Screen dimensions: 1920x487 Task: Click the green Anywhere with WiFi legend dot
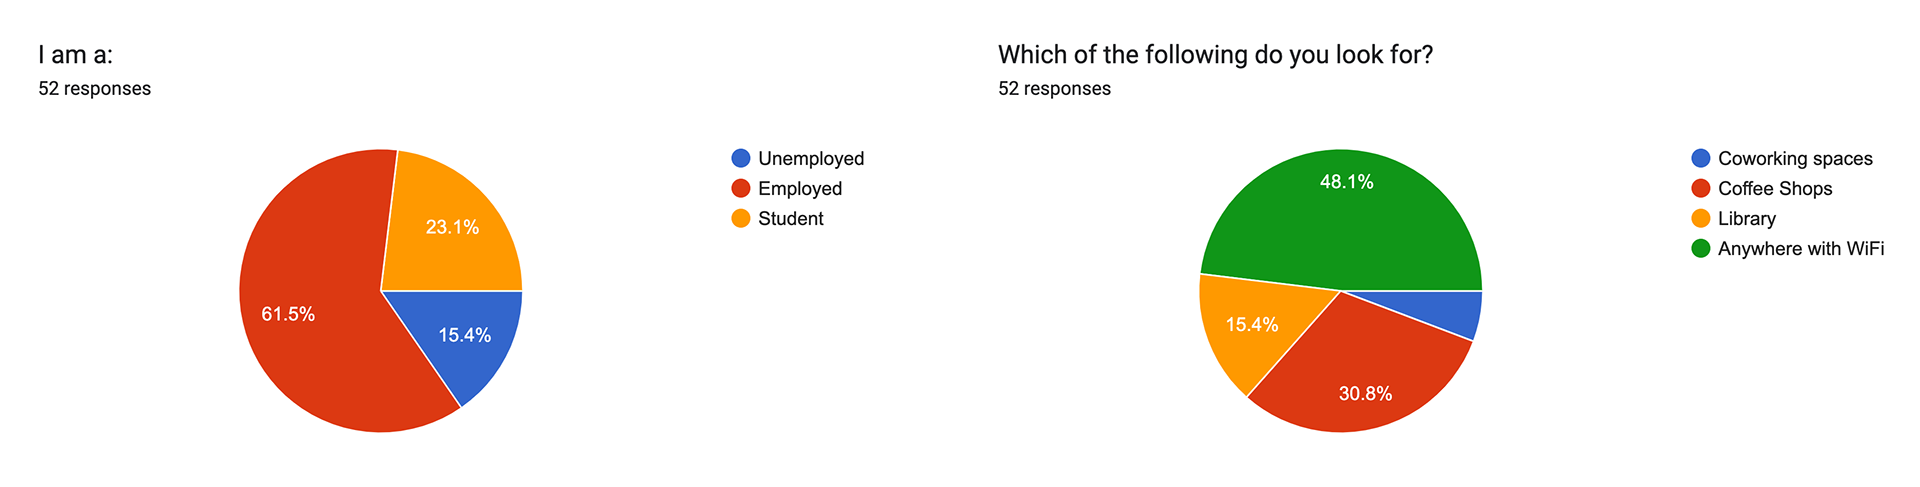[x=1701, y=248]
